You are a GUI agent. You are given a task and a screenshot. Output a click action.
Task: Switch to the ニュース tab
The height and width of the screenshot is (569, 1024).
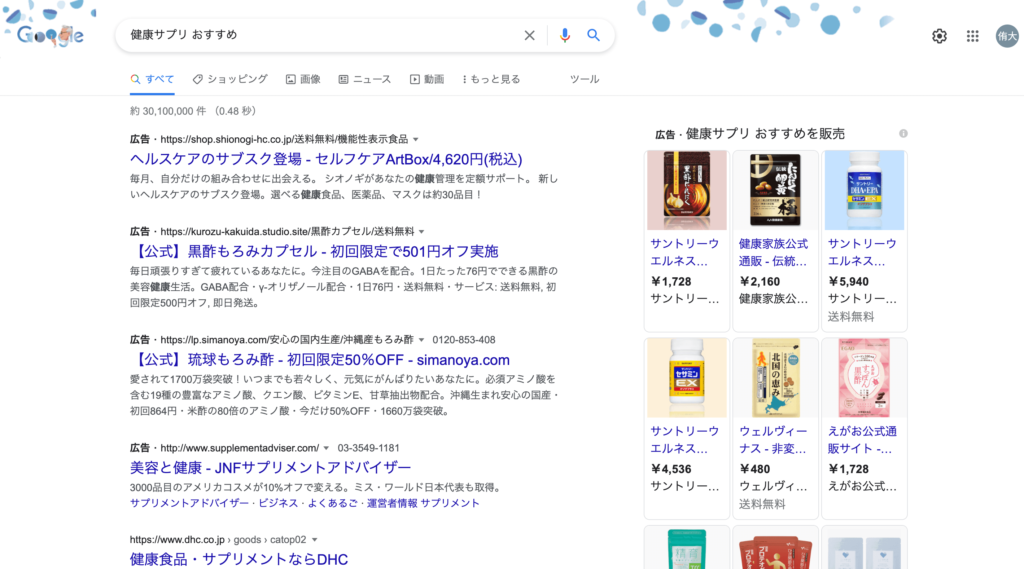(x=364, y=79)
